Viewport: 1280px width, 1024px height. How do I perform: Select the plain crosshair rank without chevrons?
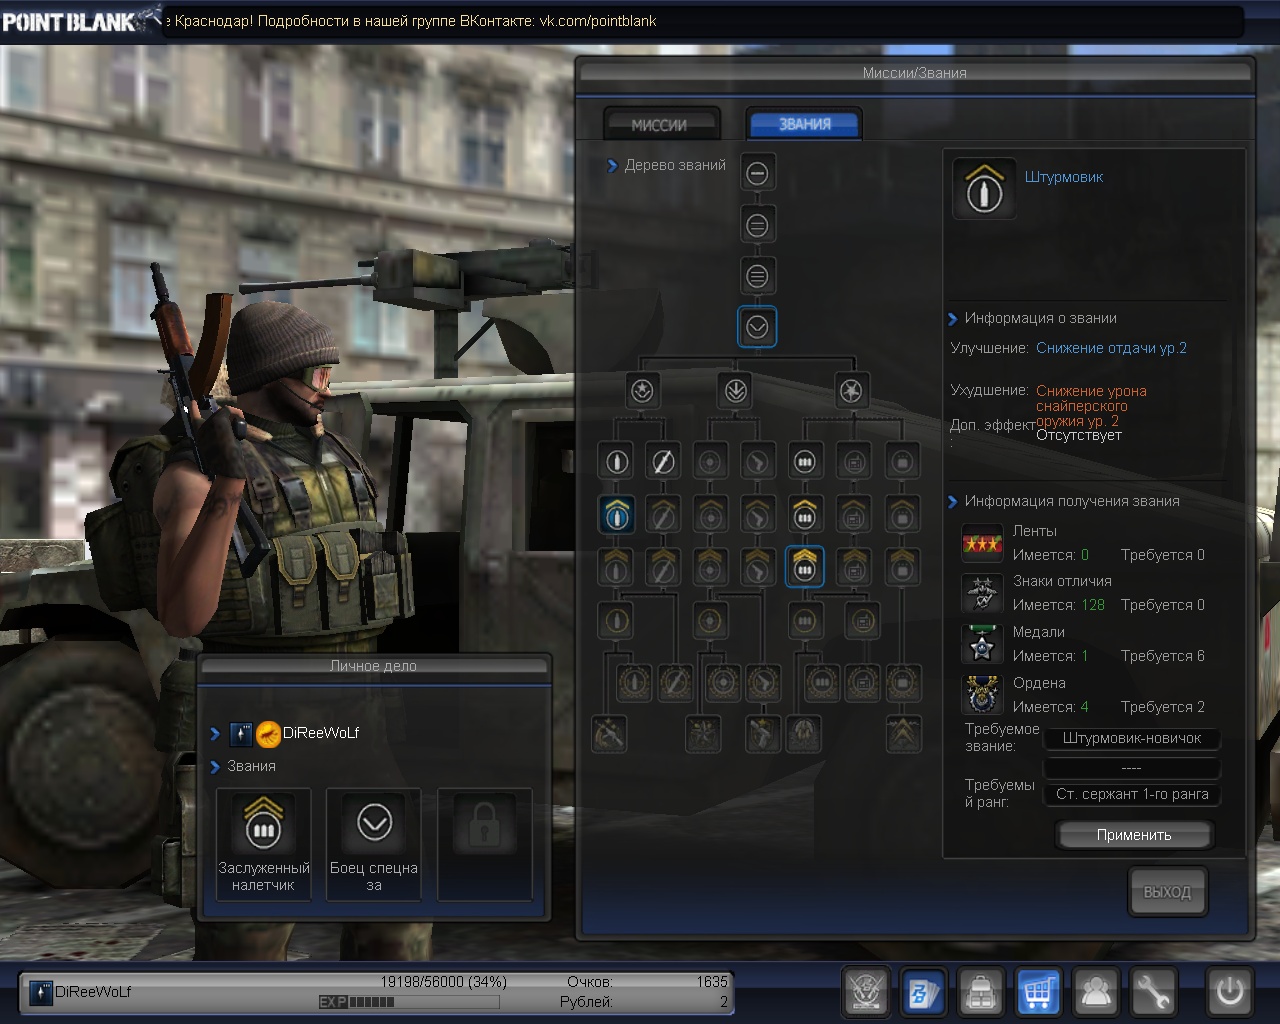(710, 462)
